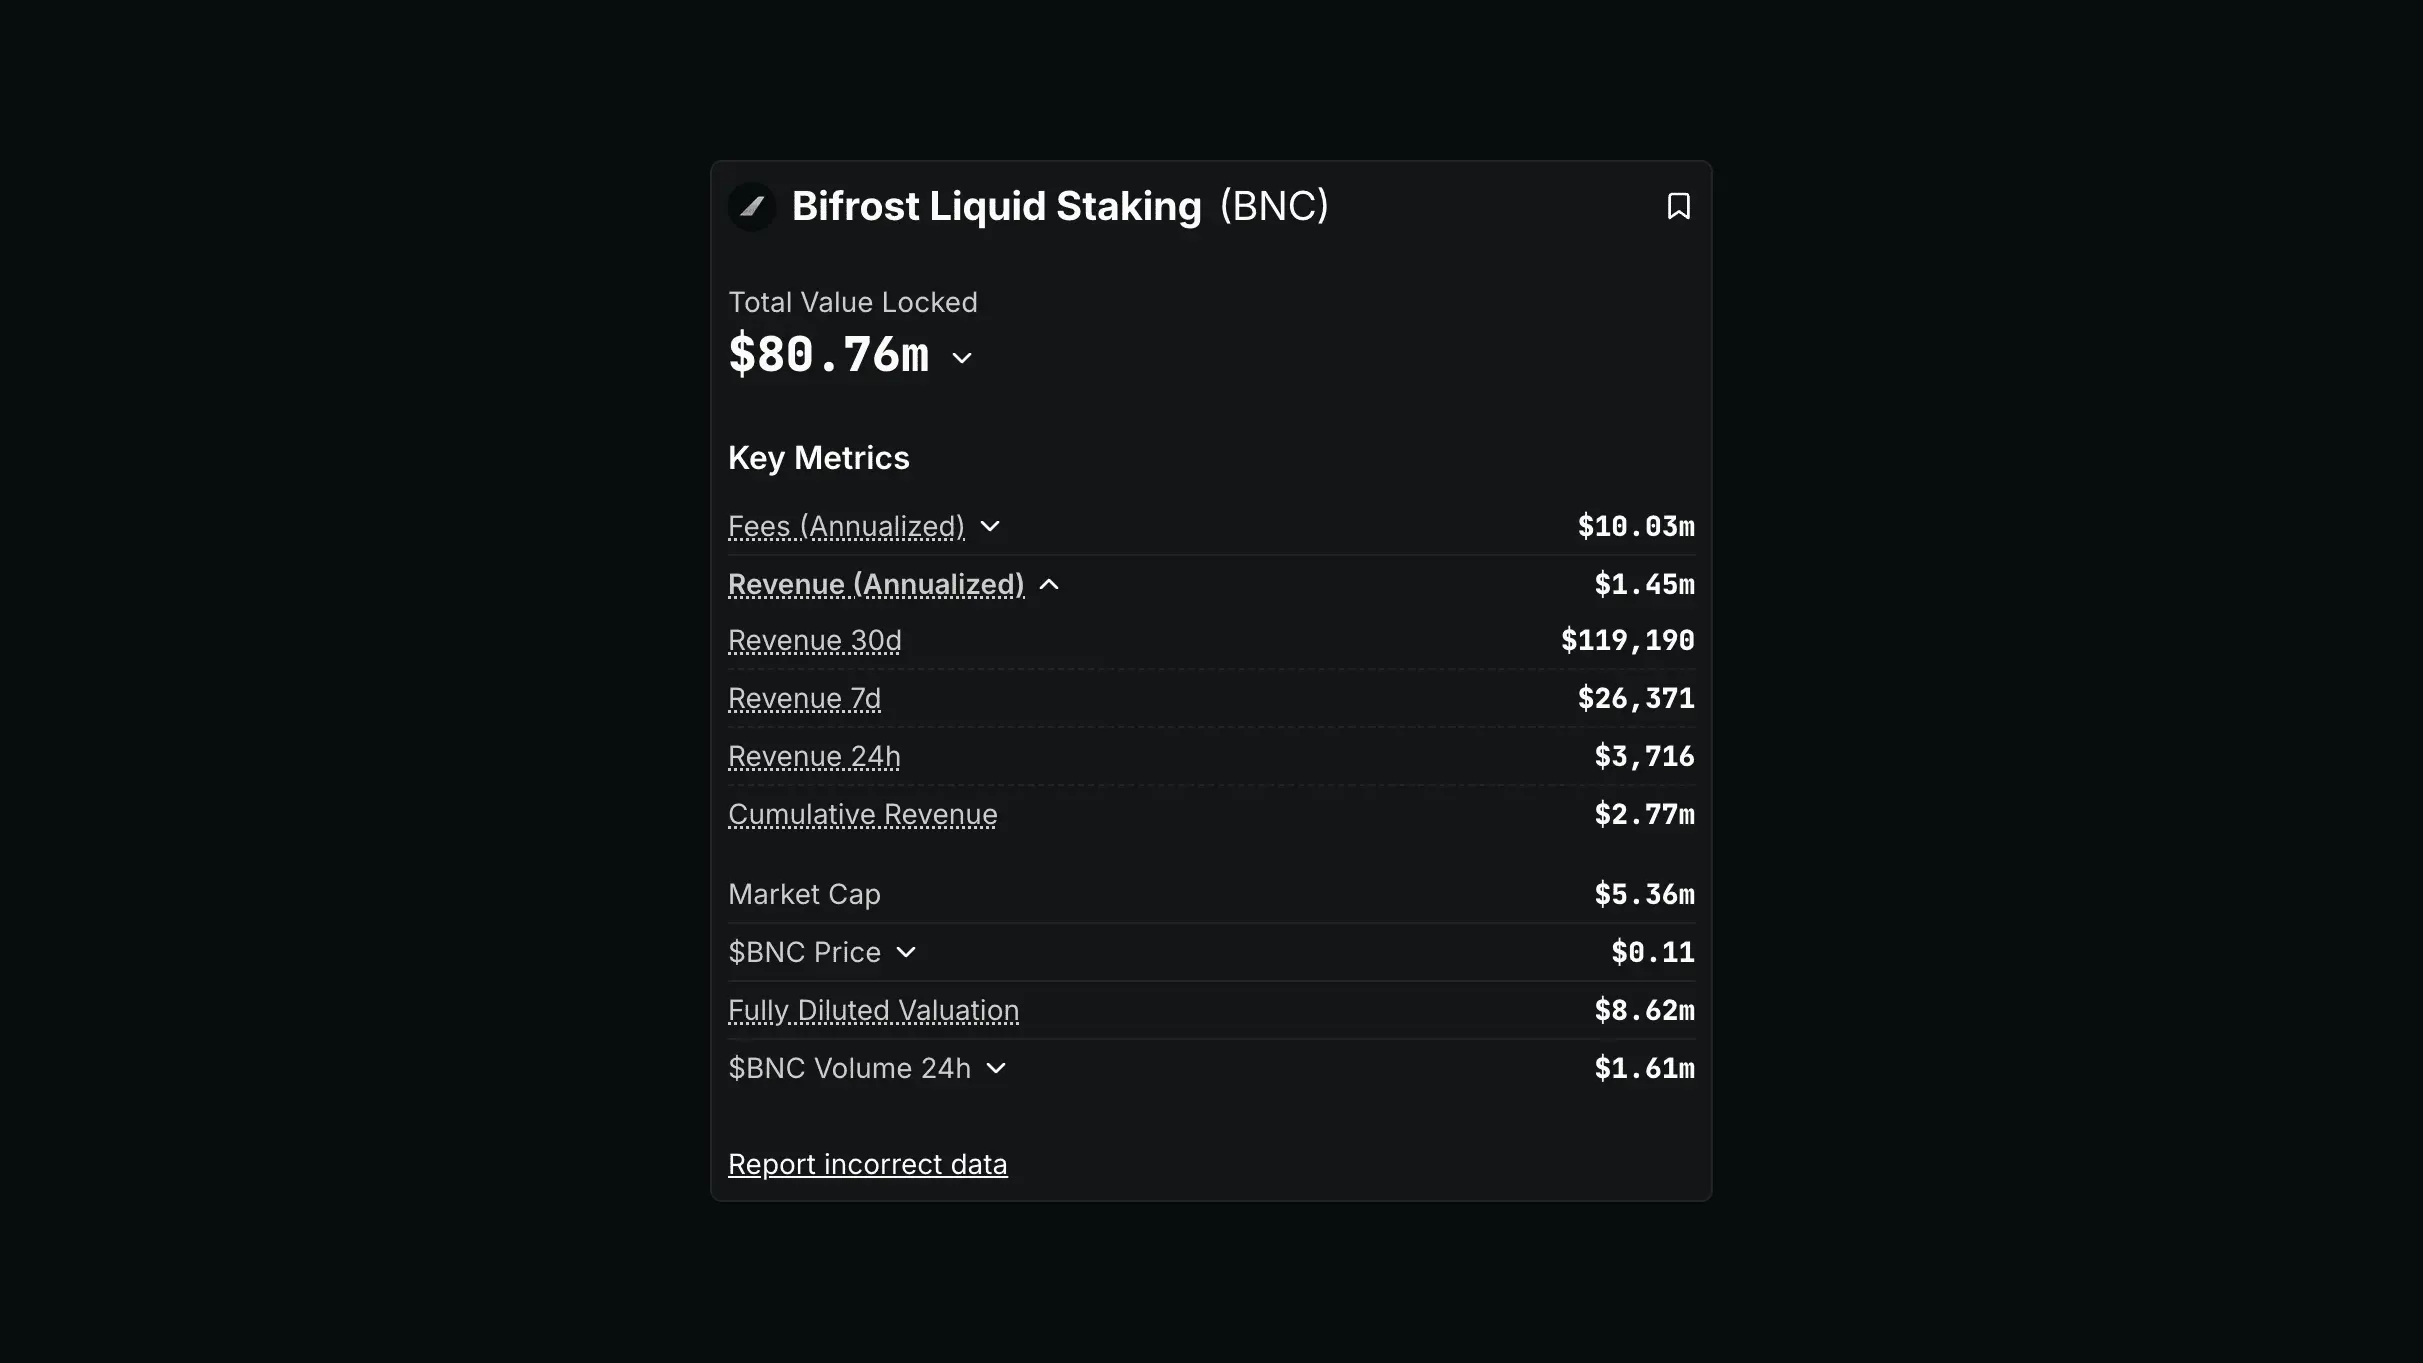Click the Market Cap row label
The height and width of the screenshot is (1363, 2423).
804,894
